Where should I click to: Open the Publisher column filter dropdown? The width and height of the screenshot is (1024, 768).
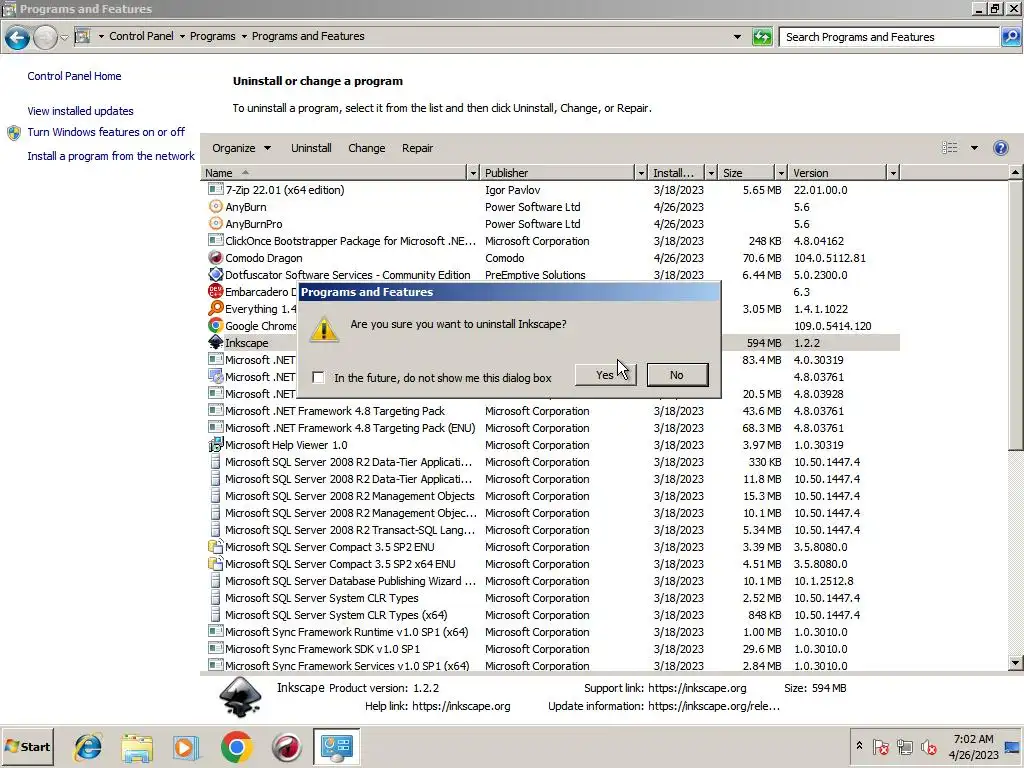tap(641, 172)
